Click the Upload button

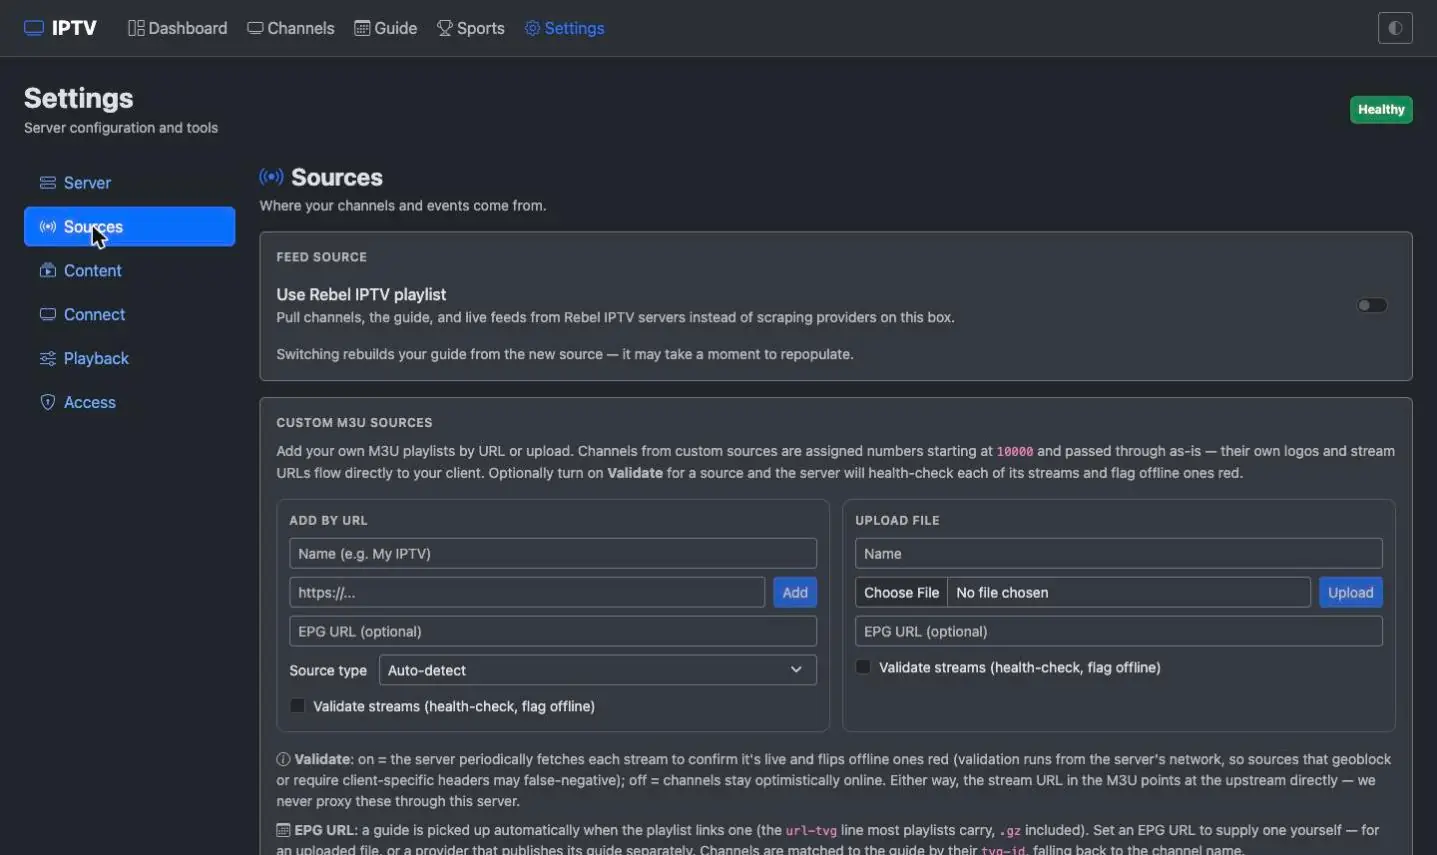pyautogui.click(x=1351, y=592)
